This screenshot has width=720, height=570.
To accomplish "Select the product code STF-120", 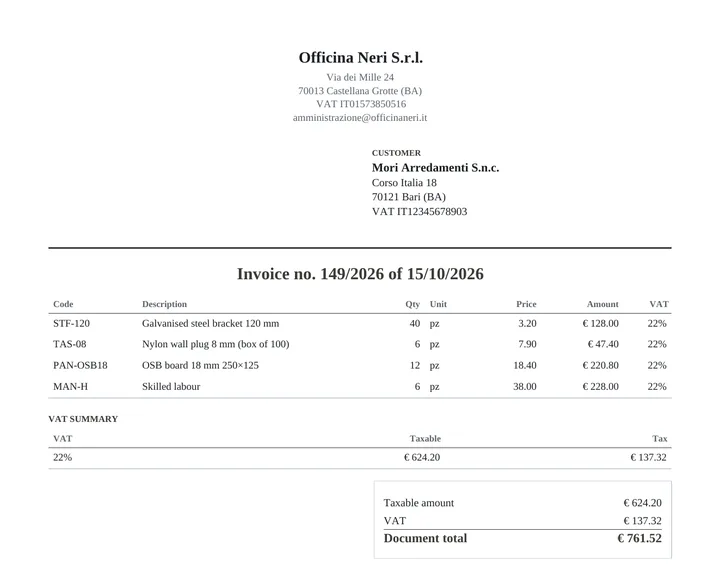I will (x=71, y=323).
